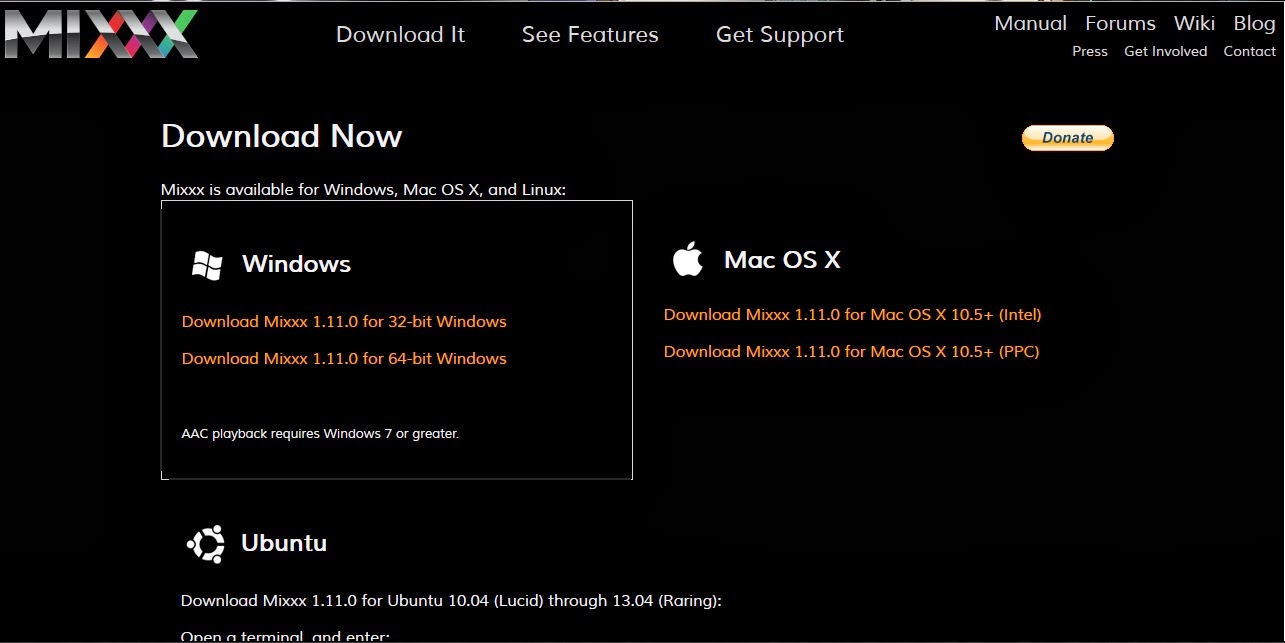The image size is (1285, 643).
Task: Click the Windows logo icon
Action: pyautogui.click(x=207, y=265)
